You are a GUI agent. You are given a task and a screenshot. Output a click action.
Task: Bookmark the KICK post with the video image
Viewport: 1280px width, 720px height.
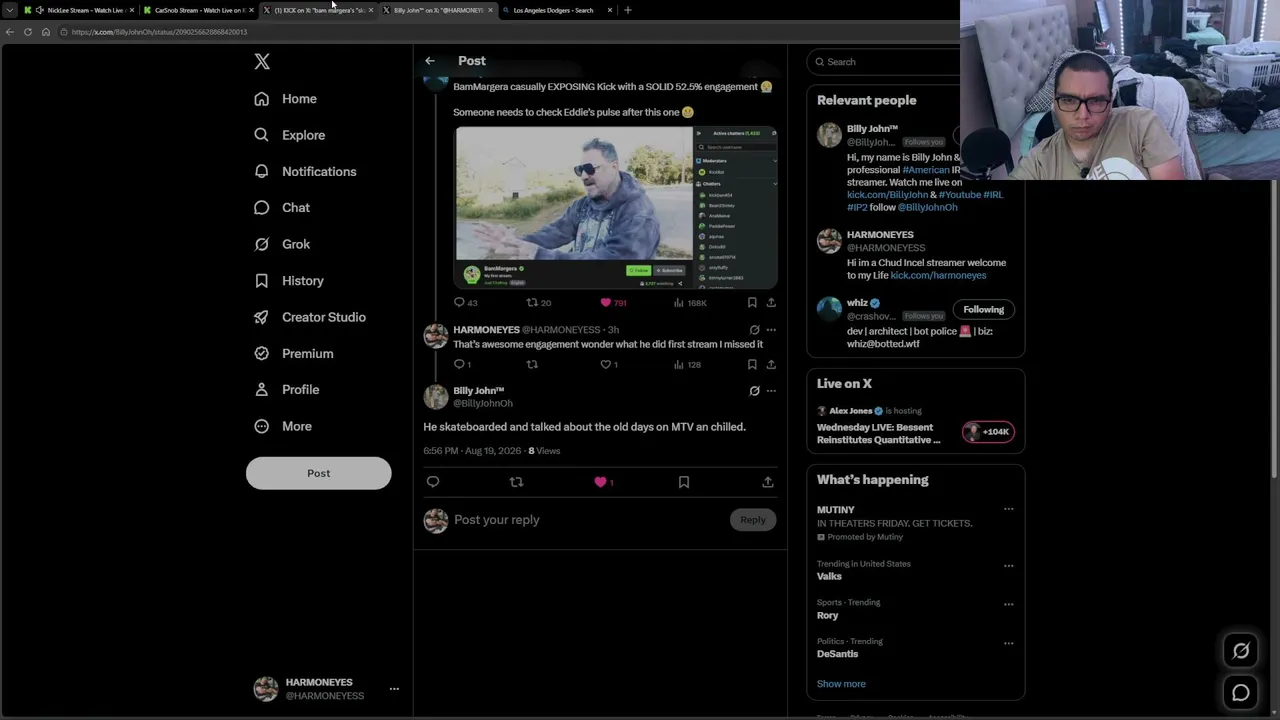click(752, 303)
